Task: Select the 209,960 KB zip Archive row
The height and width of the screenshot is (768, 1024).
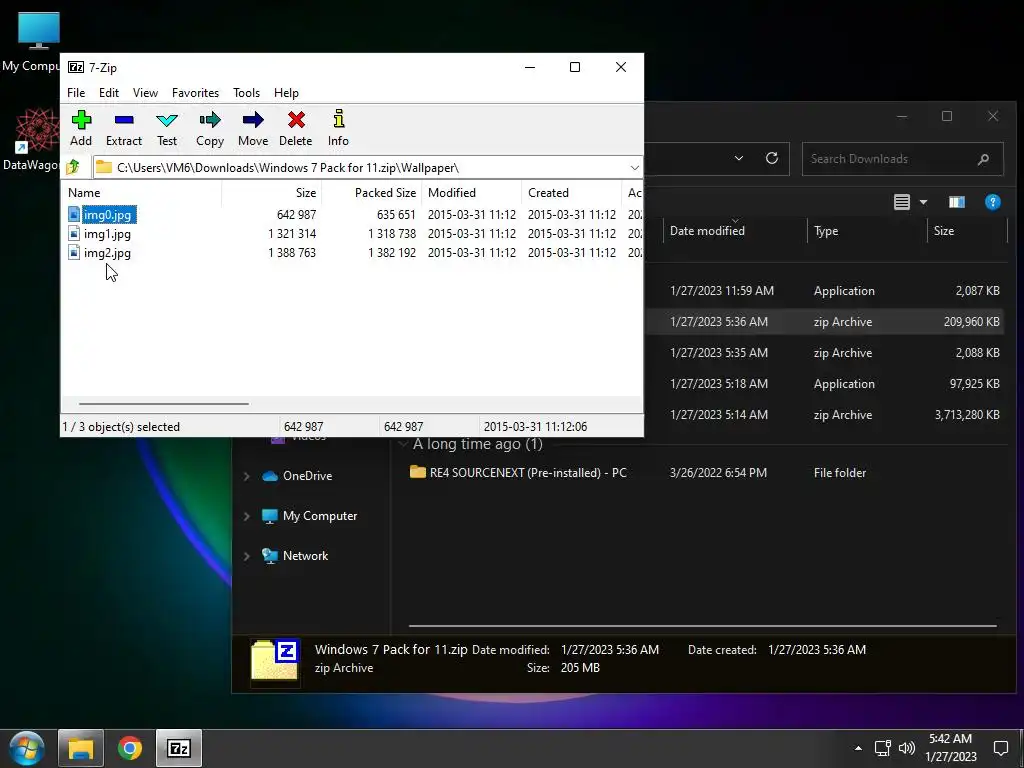Action: (824, 321)
